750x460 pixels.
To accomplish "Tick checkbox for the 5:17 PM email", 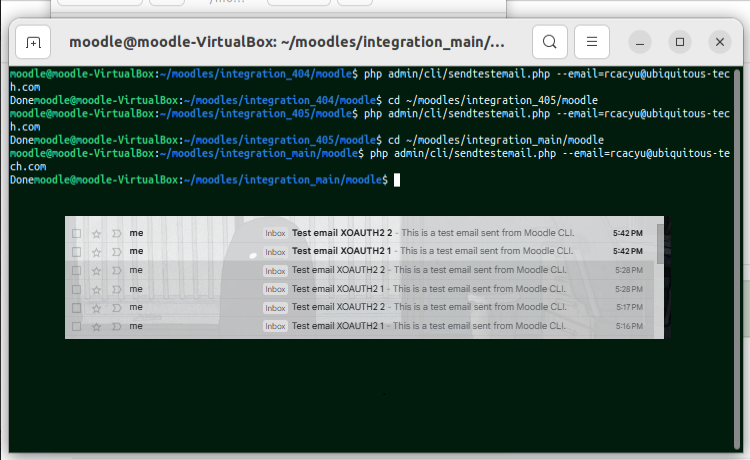I will pos(77,308).
